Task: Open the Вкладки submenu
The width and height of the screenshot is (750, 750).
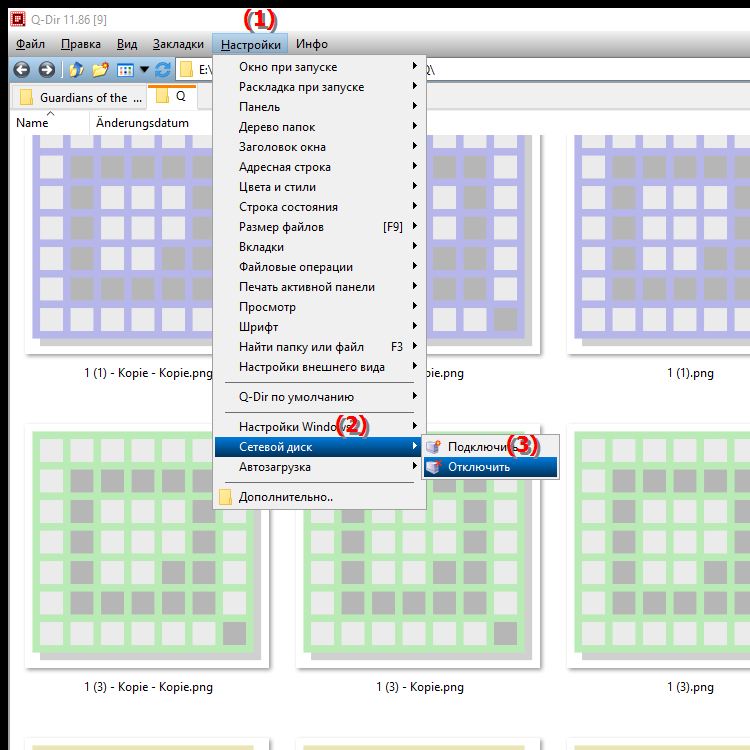Action: 320,247
